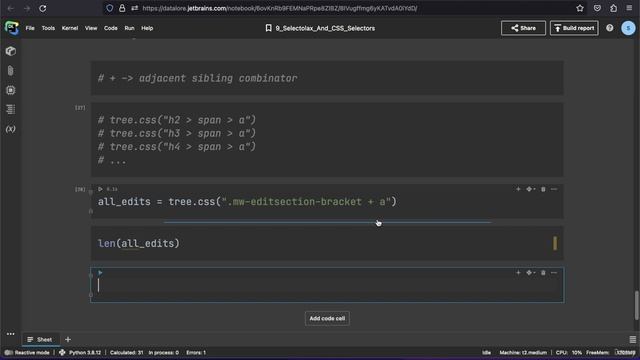This screenshot has width=640, height=360.
Task: Click the yellow warning marker on len(all_edits) cell
Action: [555, 243]
